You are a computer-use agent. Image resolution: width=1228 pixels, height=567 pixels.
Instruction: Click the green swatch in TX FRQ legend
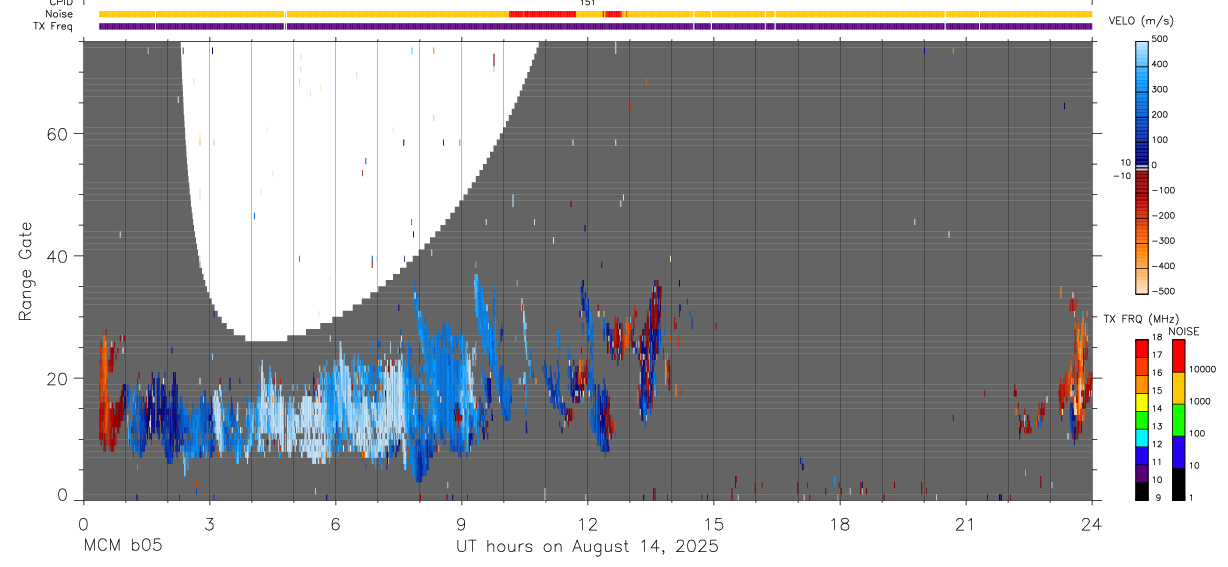[x=1141, y=419]
